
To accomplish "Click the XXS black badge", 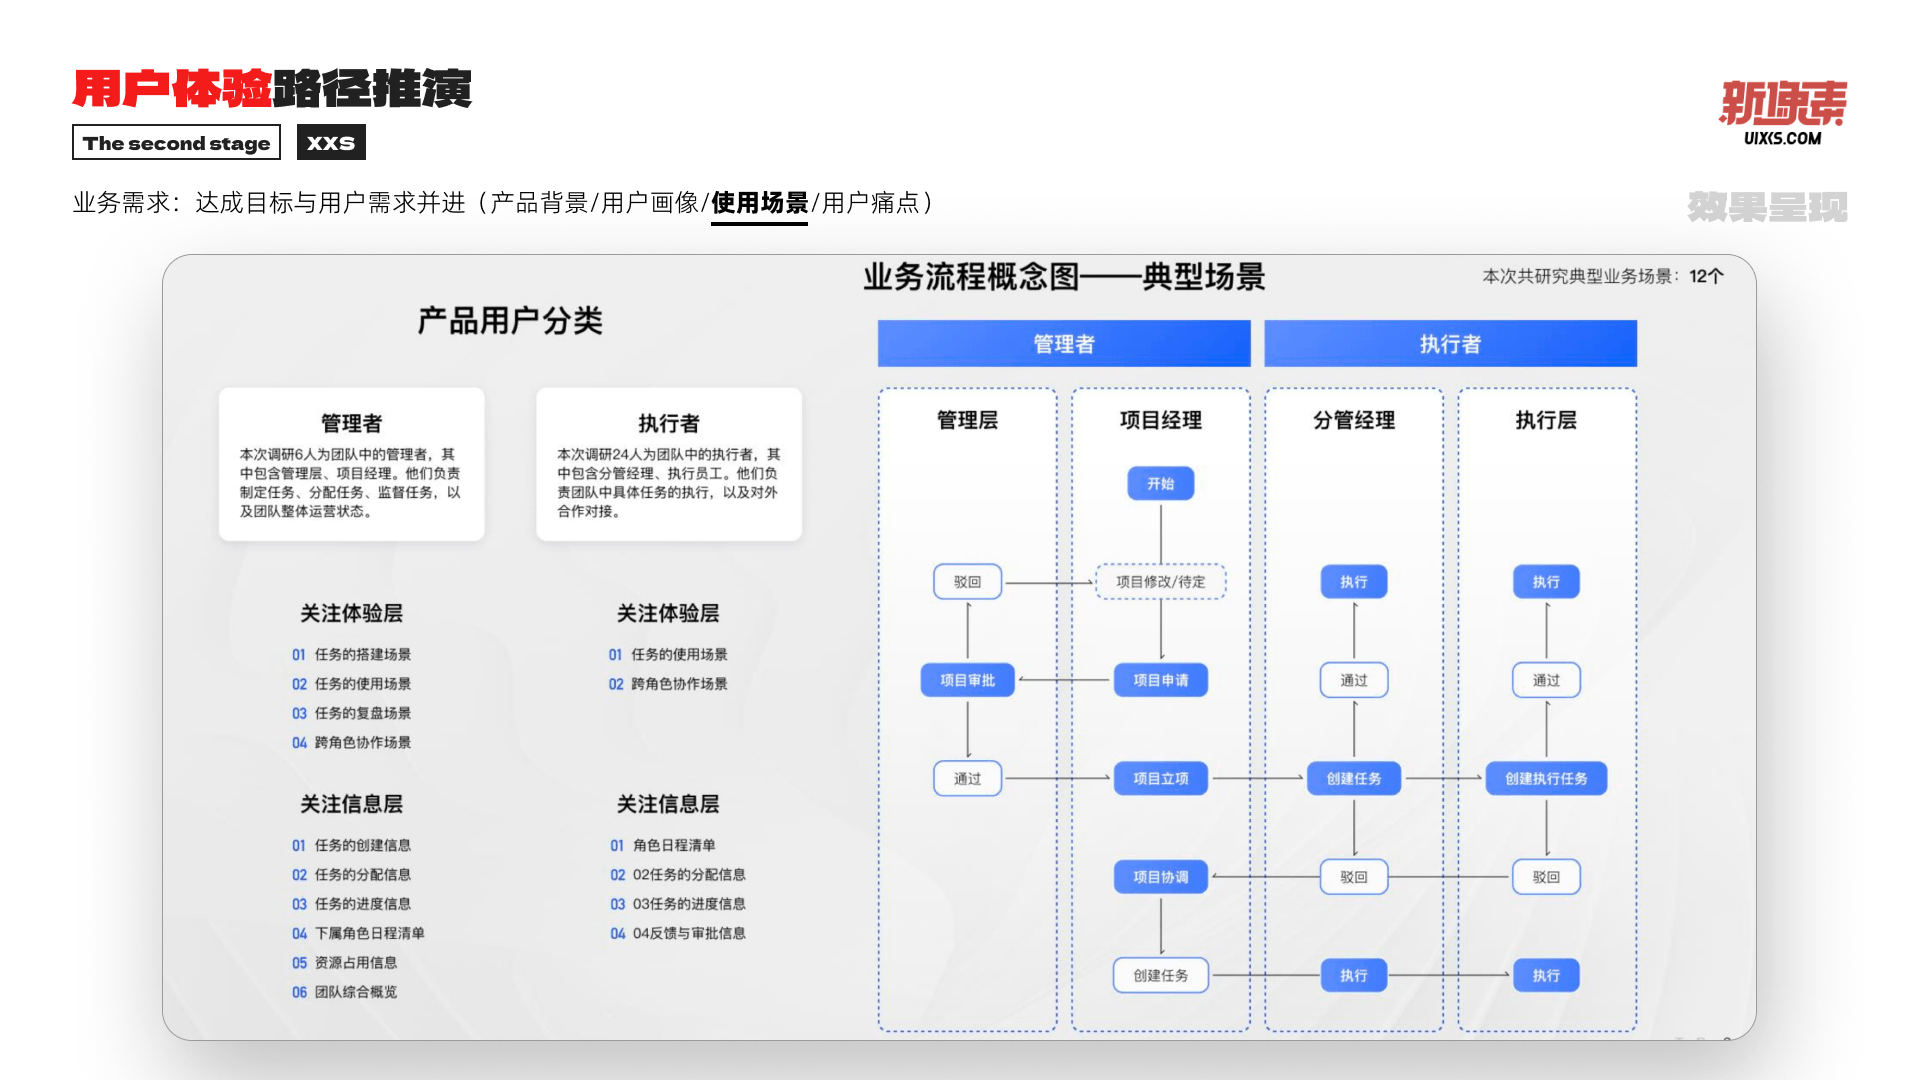I will coord(331,143).
